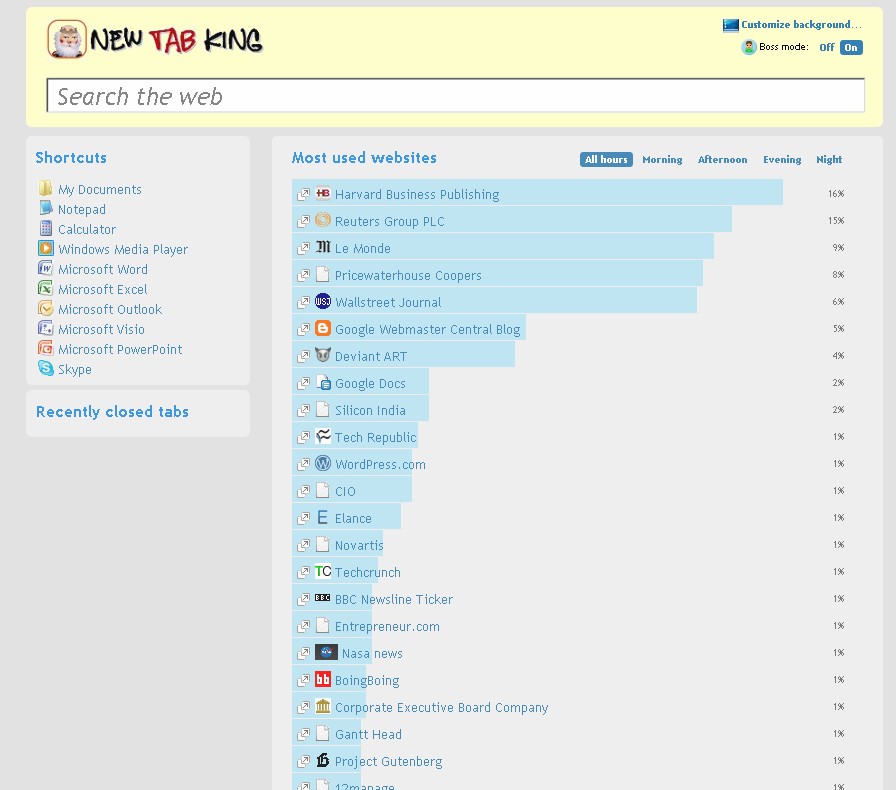Open My Documents folder icon

pos(45,189)
